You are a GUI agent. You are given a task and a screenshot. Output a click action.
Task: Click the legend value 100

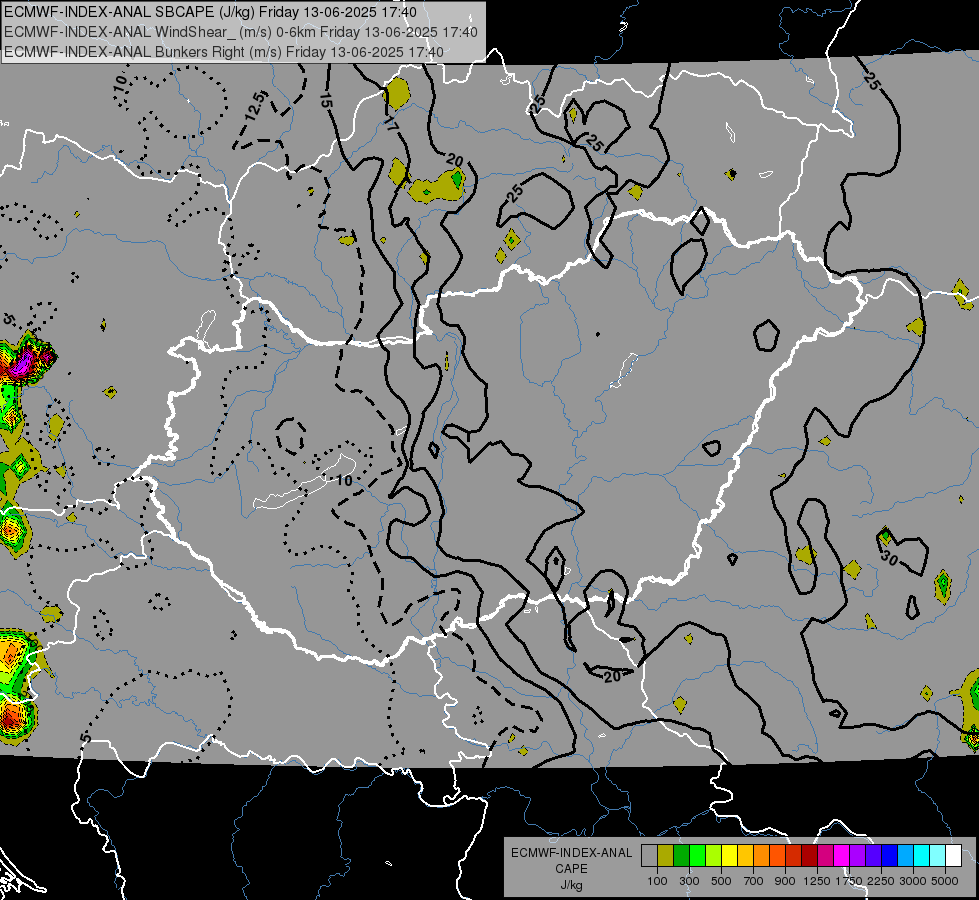click(657, 881)
